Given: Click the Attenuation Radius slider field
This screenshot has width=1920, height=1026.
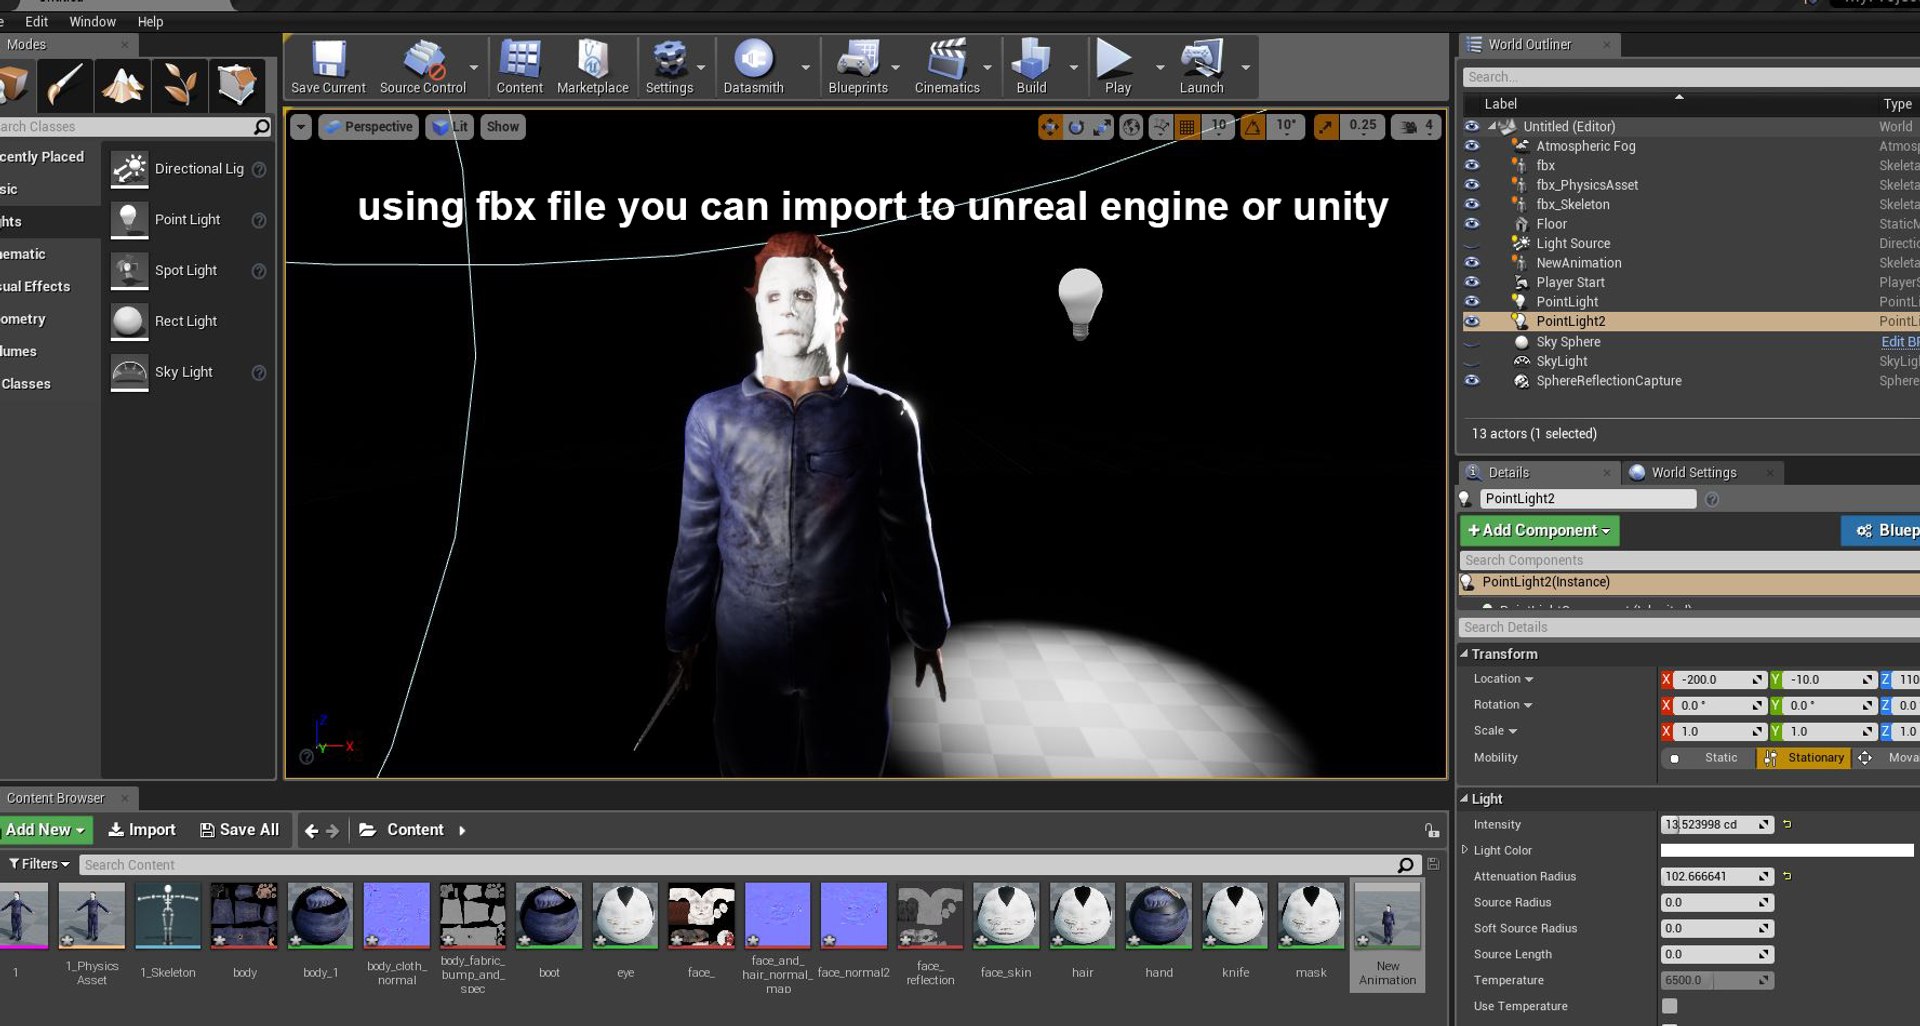Looking at the screenshot, I should (x=1716, y=877).
